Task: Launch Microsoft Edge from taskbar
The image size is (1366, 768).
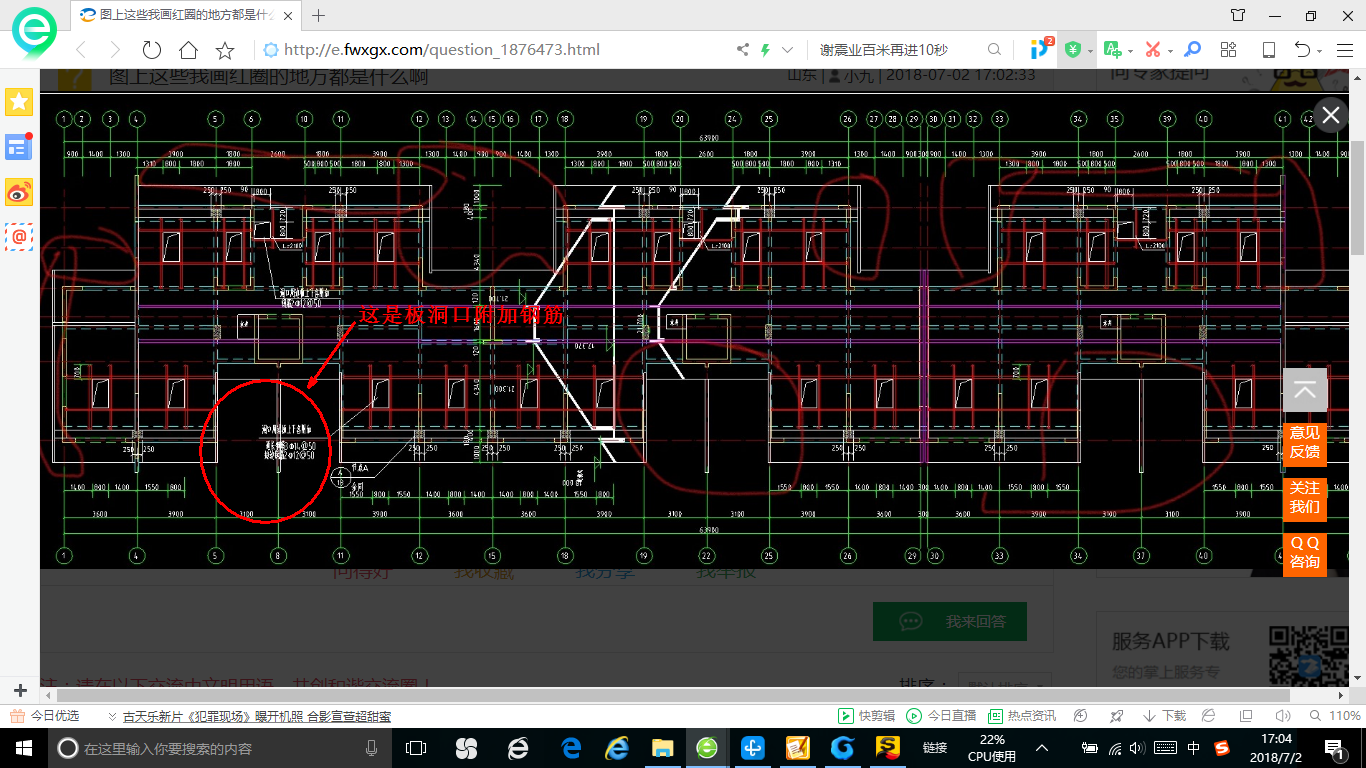Action: 571,748
